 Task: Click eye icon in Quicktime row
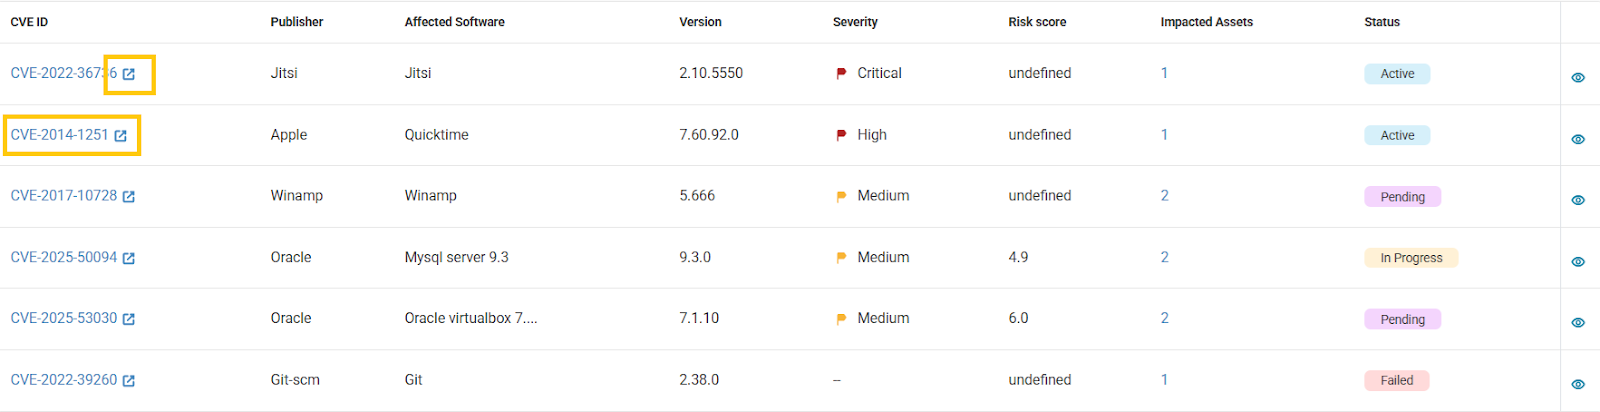pyautogui.click(x=1578, y=139)
